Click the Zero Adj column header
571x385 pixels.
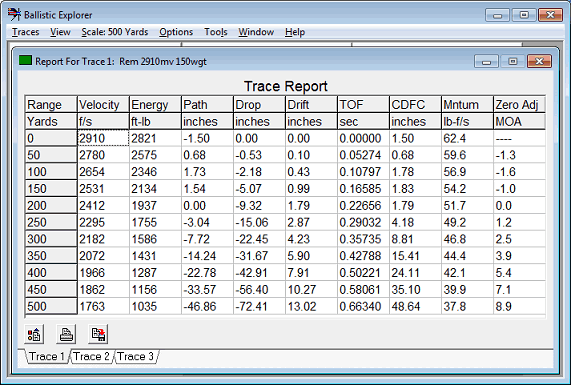pyautogui.click(x=519, y=105)
